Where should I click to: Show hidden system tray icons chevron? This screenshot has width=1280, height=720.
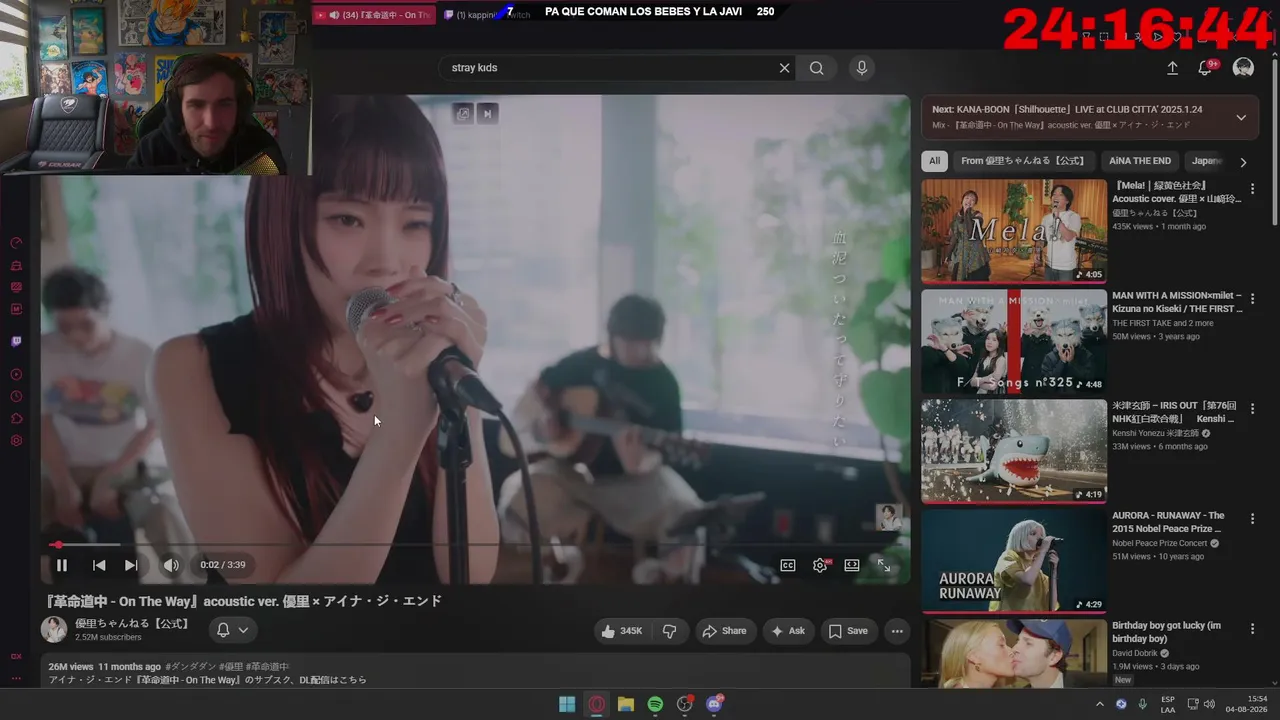tap(1101, 704)
